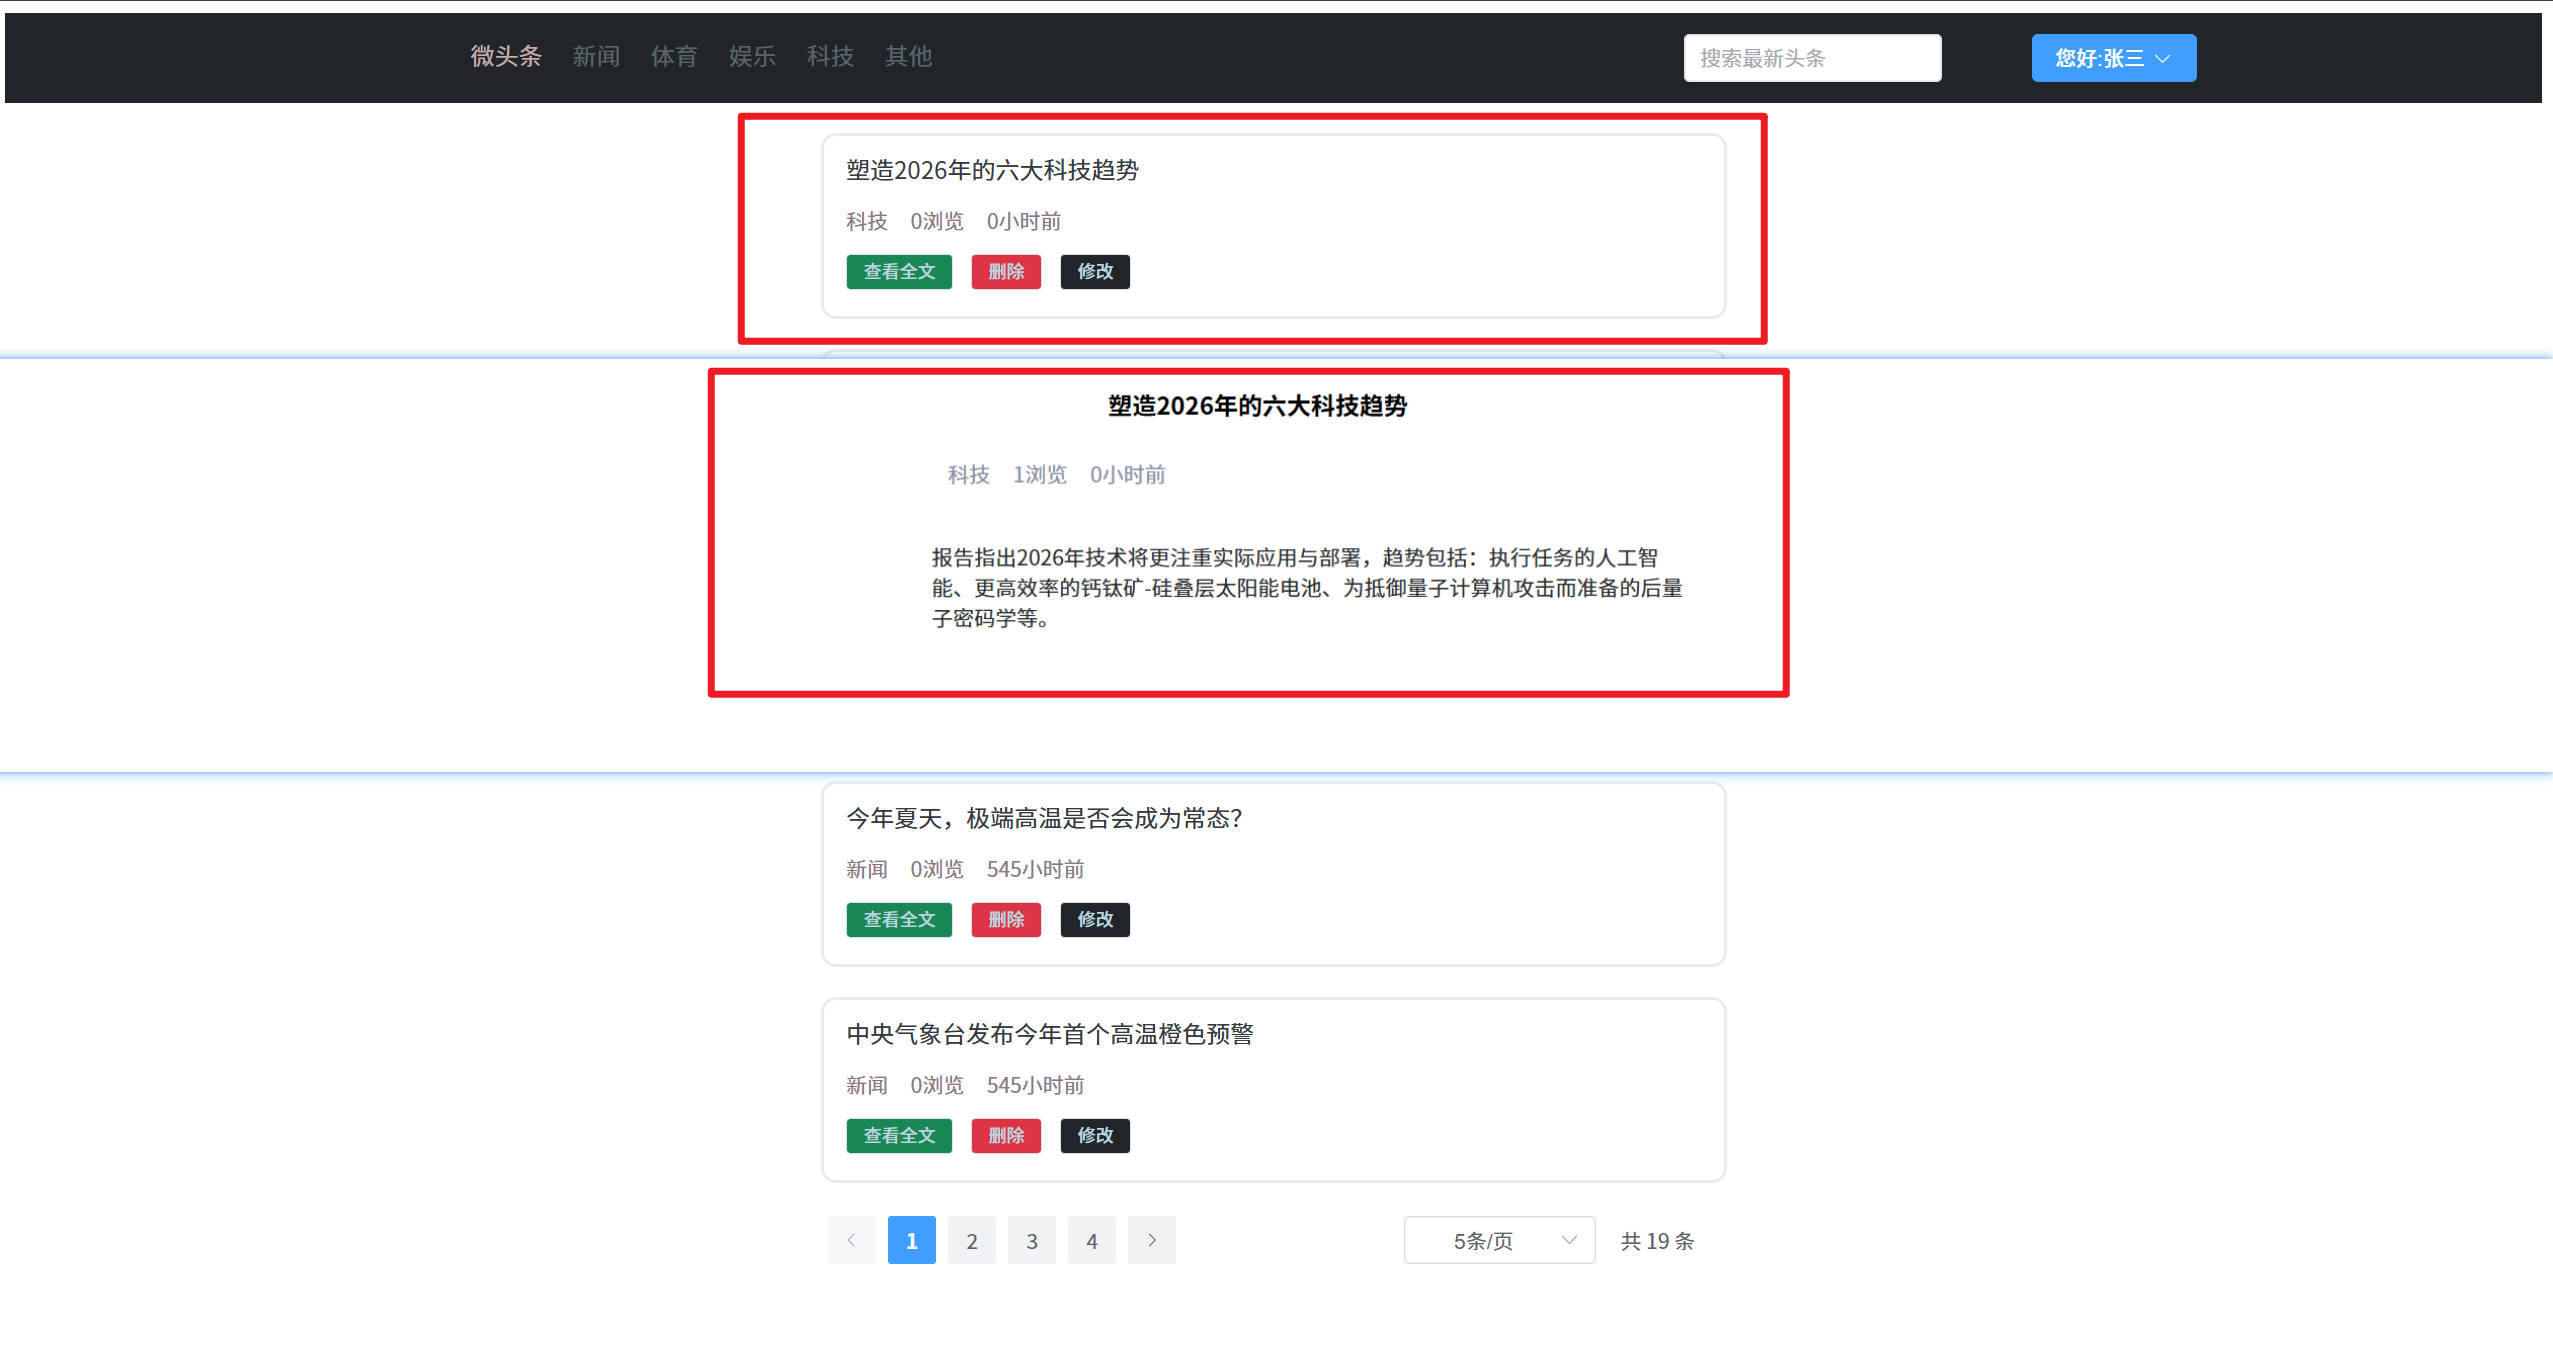Delete the article about 极端高温
The width and height of the screenshot is (2553, 1347).
tap(1006, 919)
